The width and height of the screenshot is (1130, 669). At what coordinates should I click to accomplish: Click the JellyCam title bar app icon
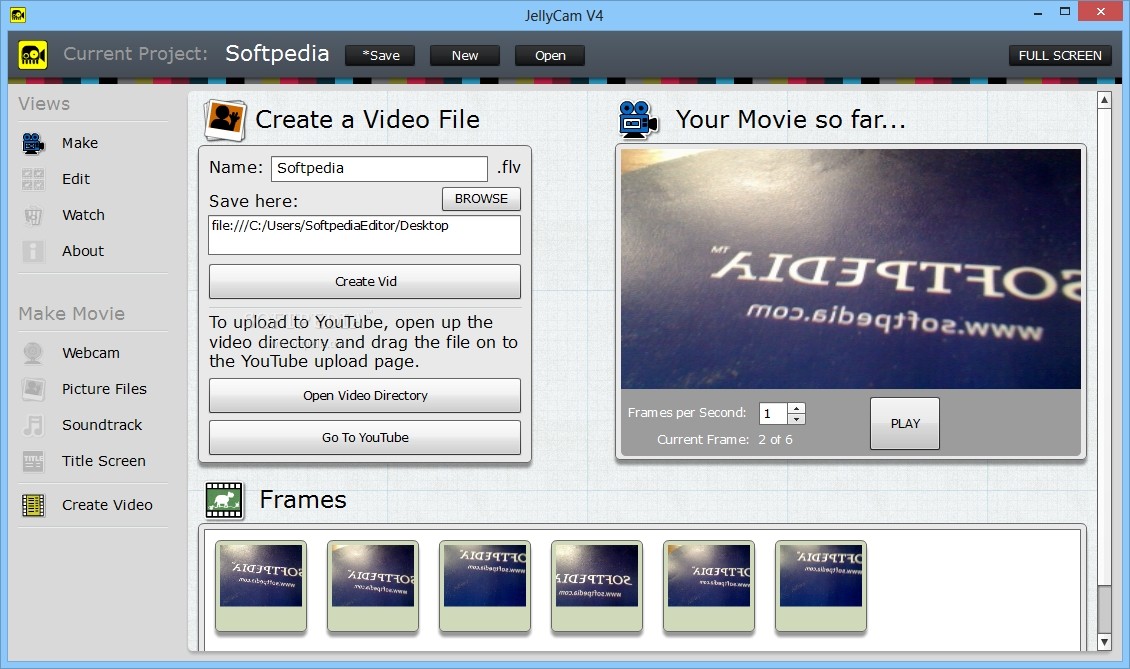point(18,14)
